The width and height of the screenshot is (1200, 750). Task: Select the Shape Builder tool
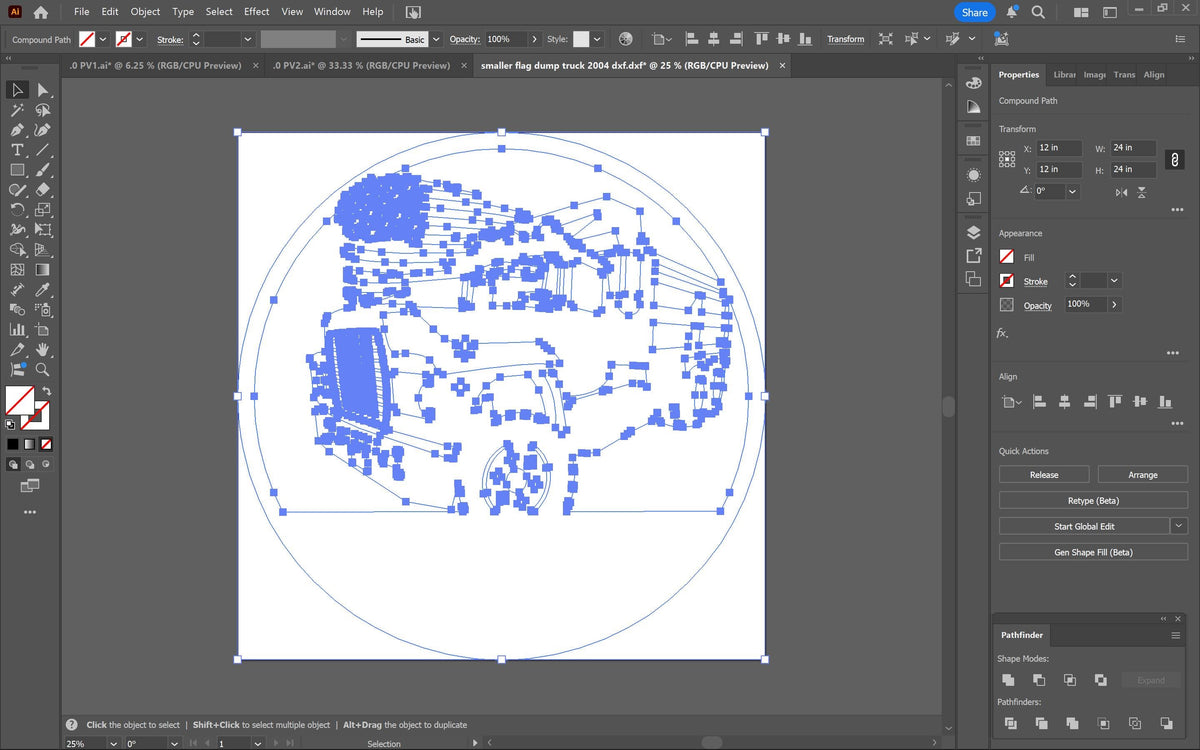[x=17, y=250]
